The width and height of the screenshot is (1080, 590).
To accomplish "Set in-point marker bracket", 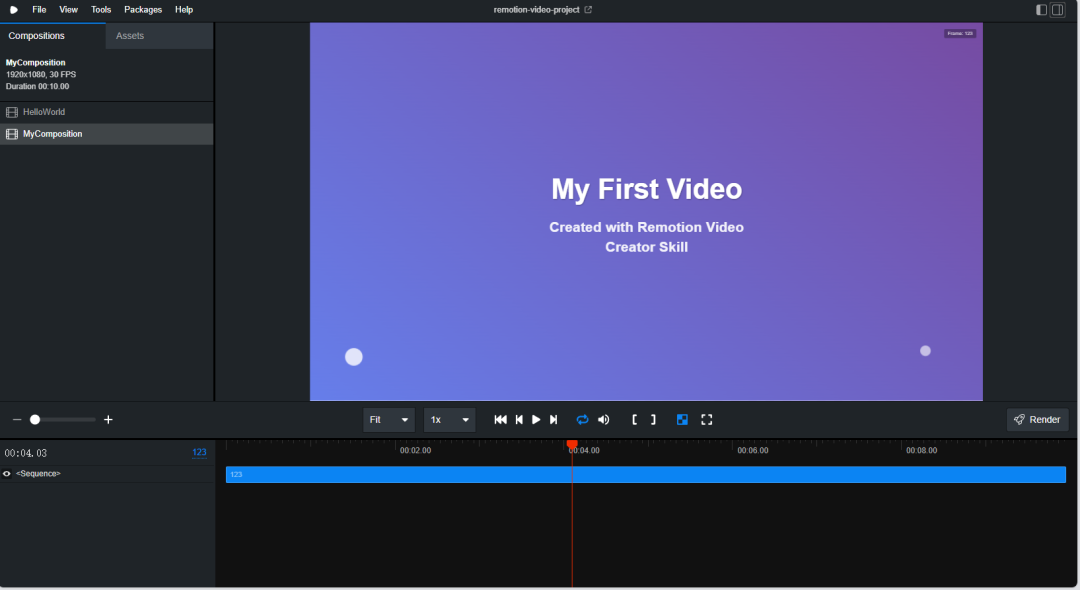I will 634,420.
